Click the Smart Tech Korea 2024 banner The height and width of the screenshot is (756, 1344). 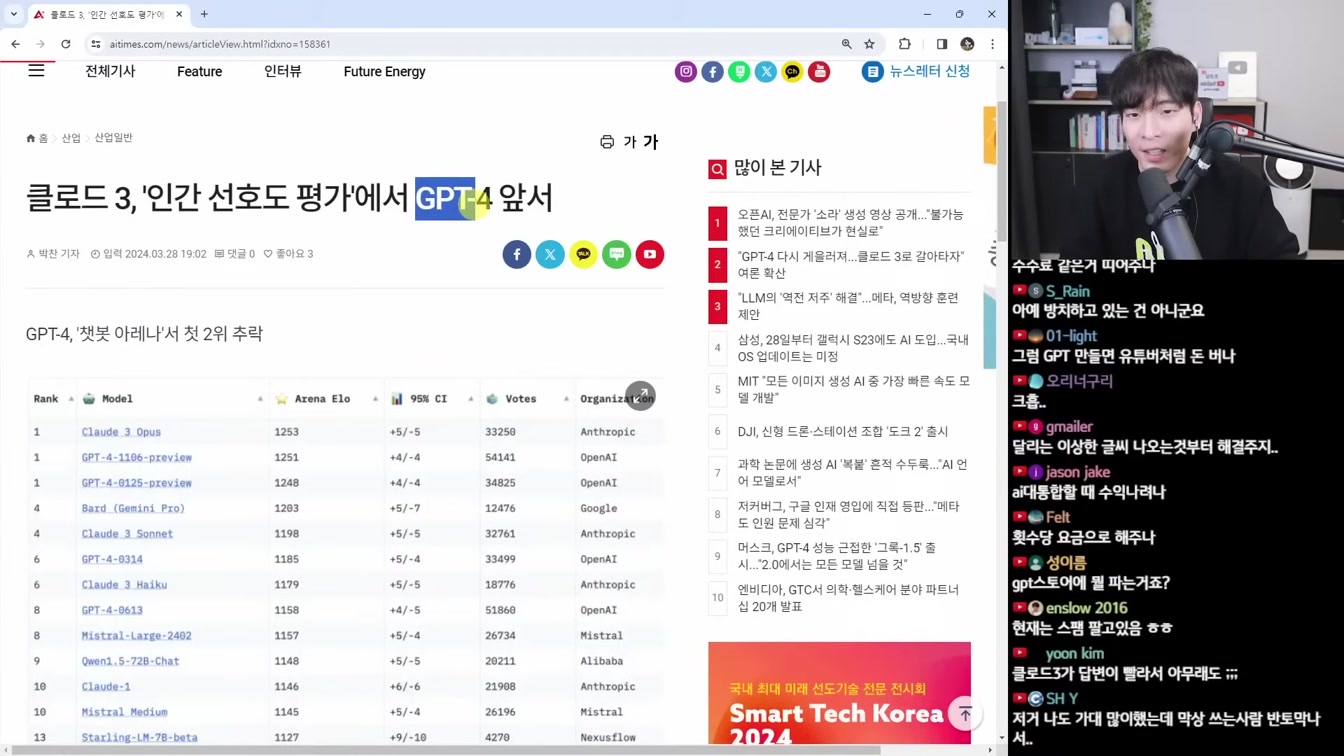pos(839,693)
